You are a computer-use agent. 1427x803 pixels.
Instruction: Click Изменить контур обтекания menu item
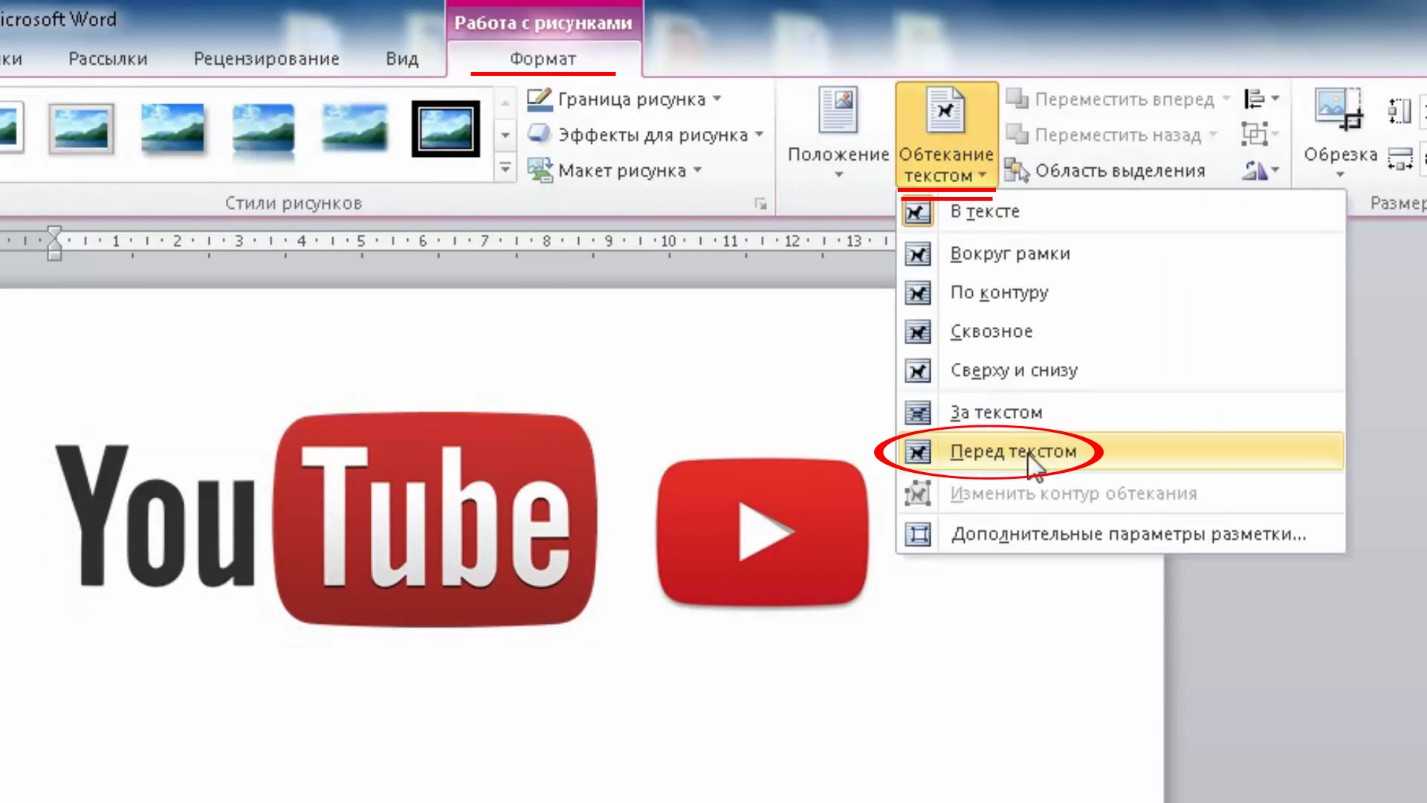(1120, 493)
